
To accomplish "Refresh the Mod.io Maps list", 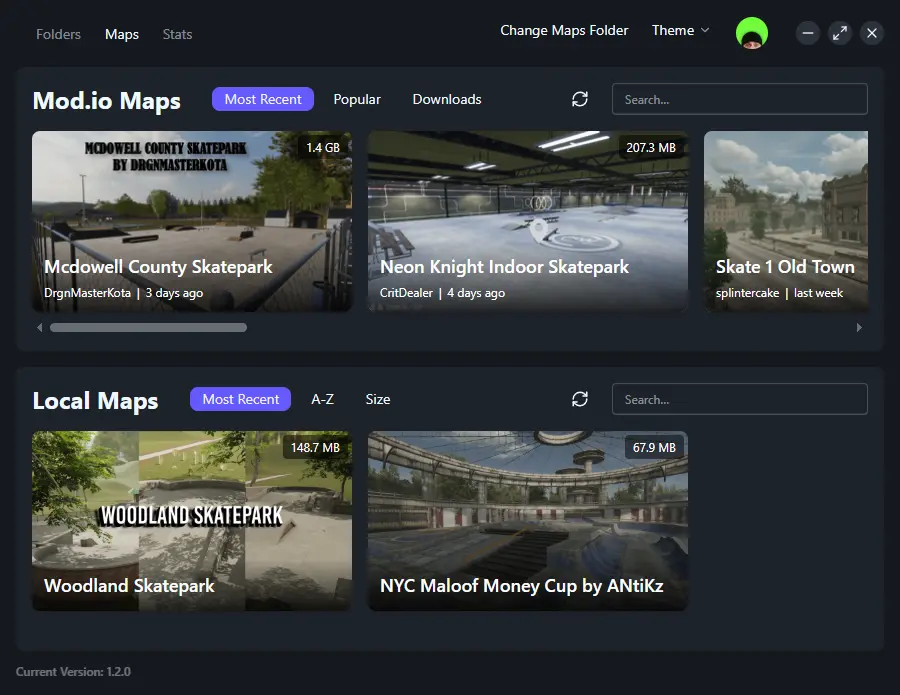I will point(580,99).
